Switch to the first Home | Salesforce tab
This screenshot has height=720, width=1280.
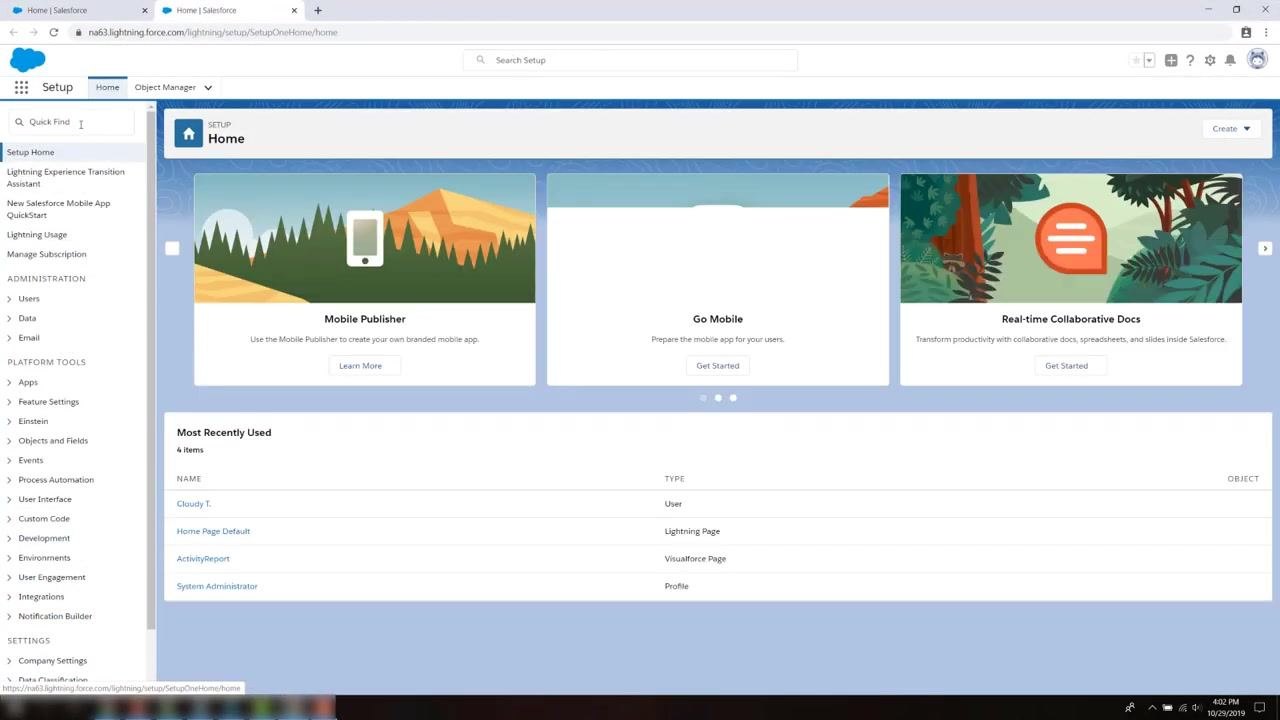(x=76, y=10)
